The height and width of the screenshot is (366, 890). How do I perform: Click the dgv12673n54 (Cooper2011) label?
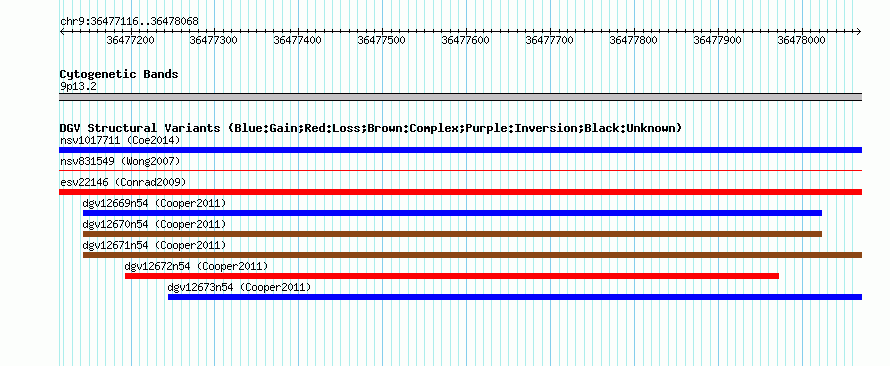(240, 287)
